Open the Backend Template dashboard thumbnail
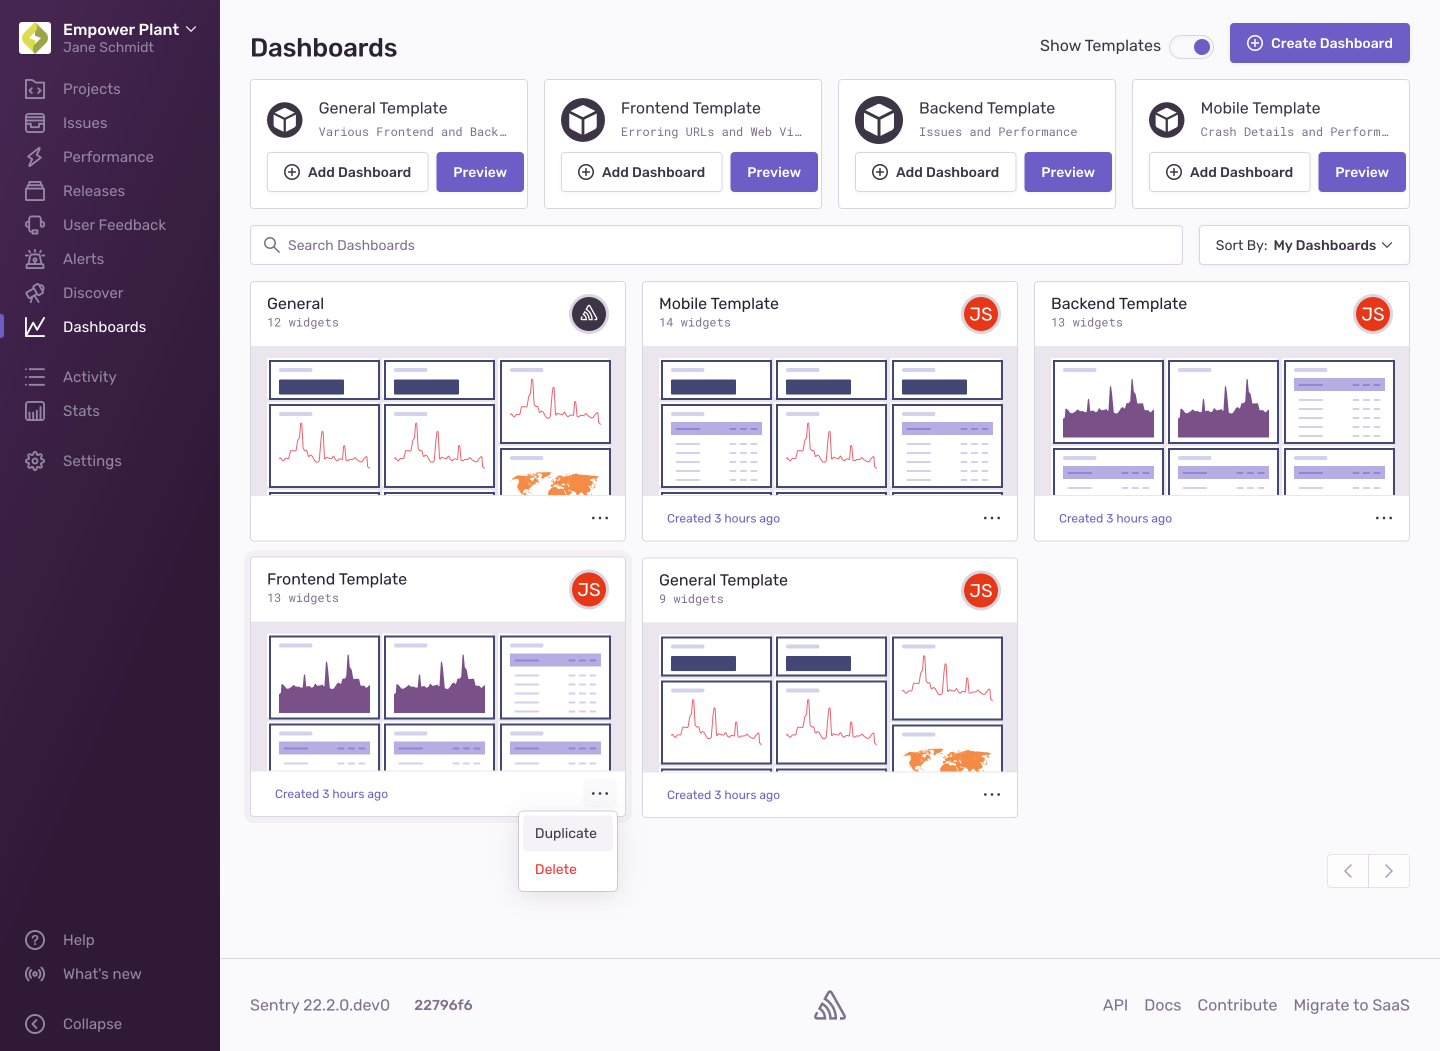 (1221, 421)
